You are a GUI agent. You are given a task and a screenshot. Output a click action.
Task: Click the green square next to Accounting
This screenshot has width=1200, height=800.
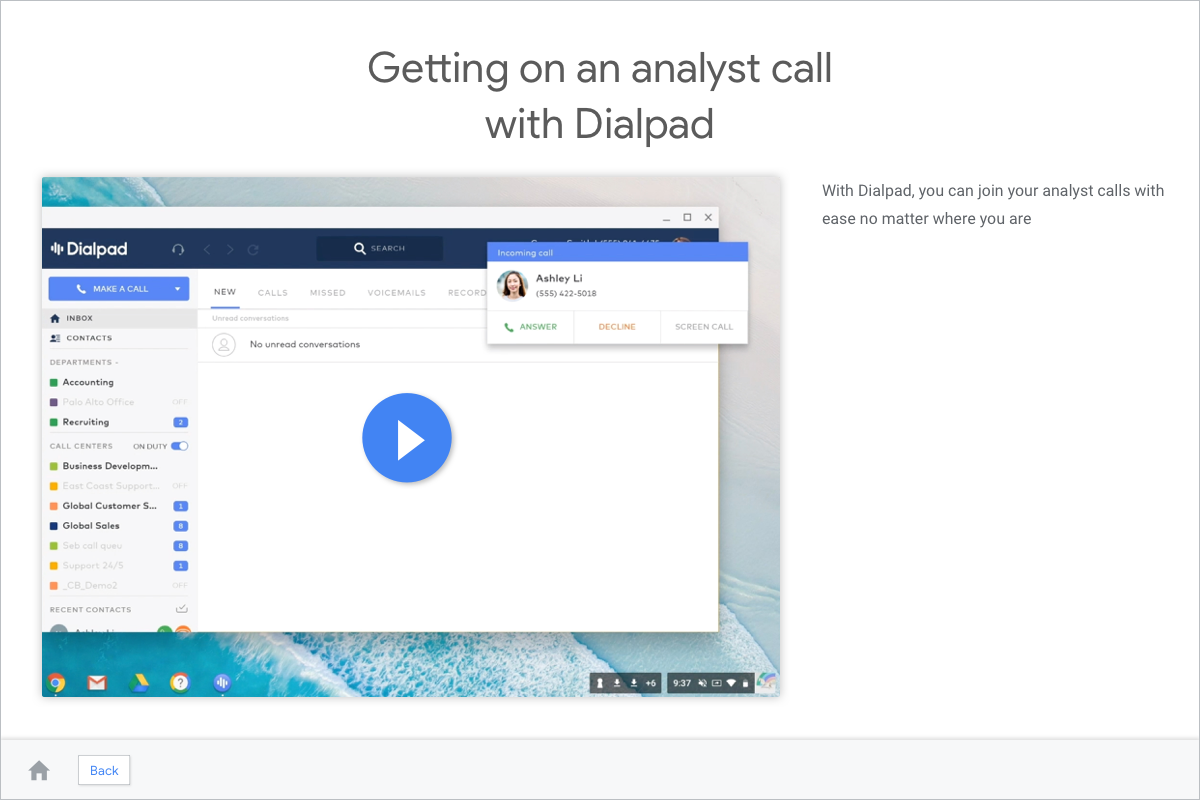[54, 382]
